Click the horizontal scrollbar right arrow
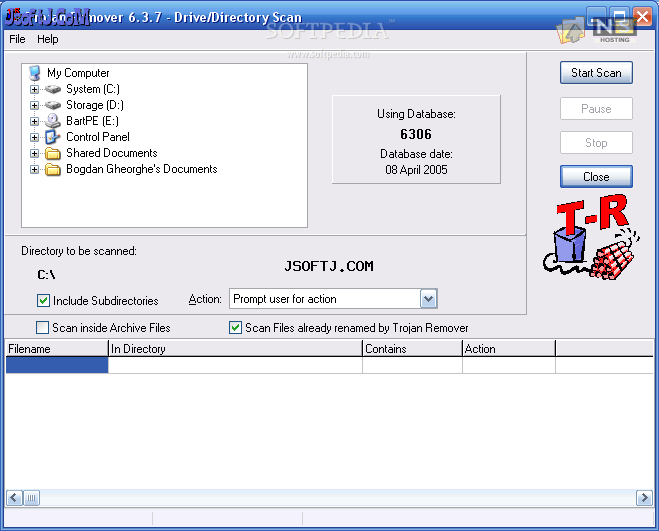The image size is (659, 531). coord(644,498)
